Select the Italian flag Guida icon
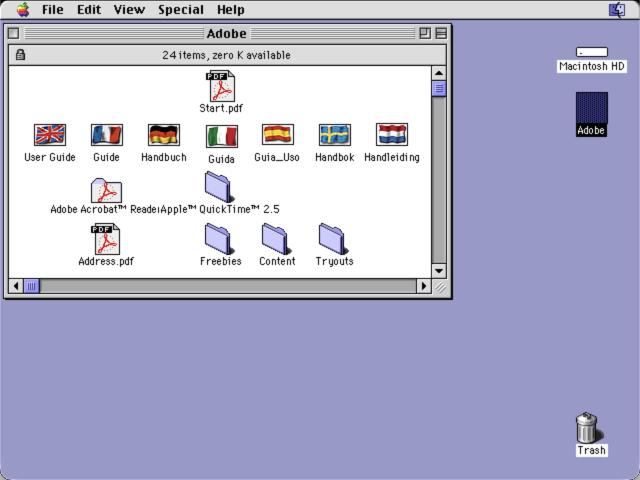 (x=222, y=136)
